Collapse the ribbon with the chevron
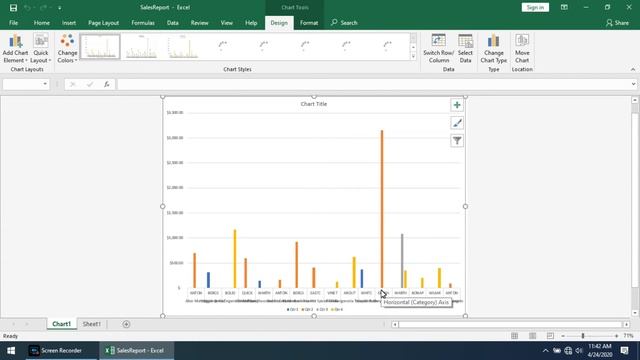The width and height of the screenshot is (640, 360). 633,69
